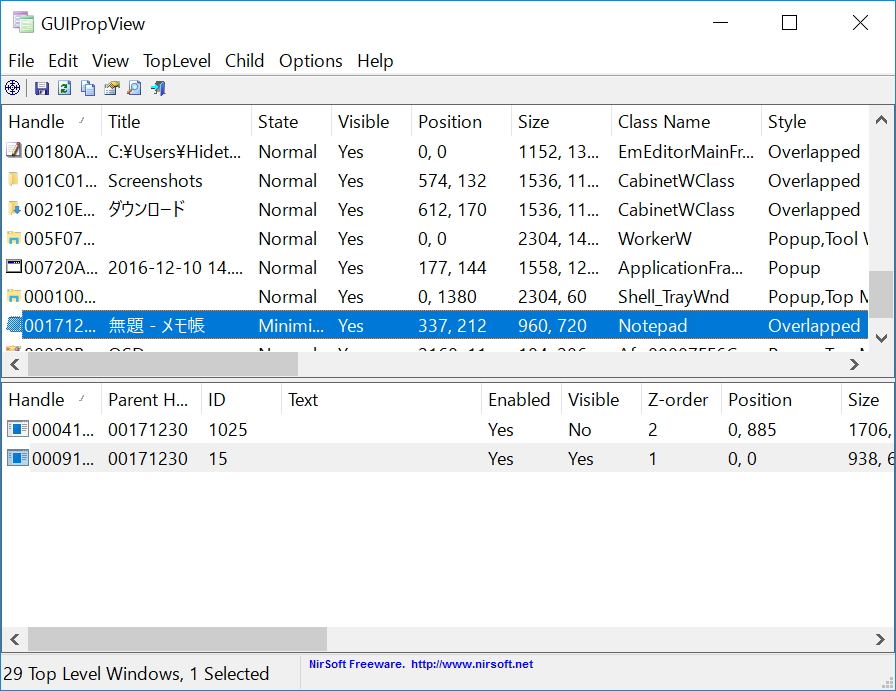896x691 pixels.
Task: Open properties via the toolbar icon
Action: click(x=110, y=88)
